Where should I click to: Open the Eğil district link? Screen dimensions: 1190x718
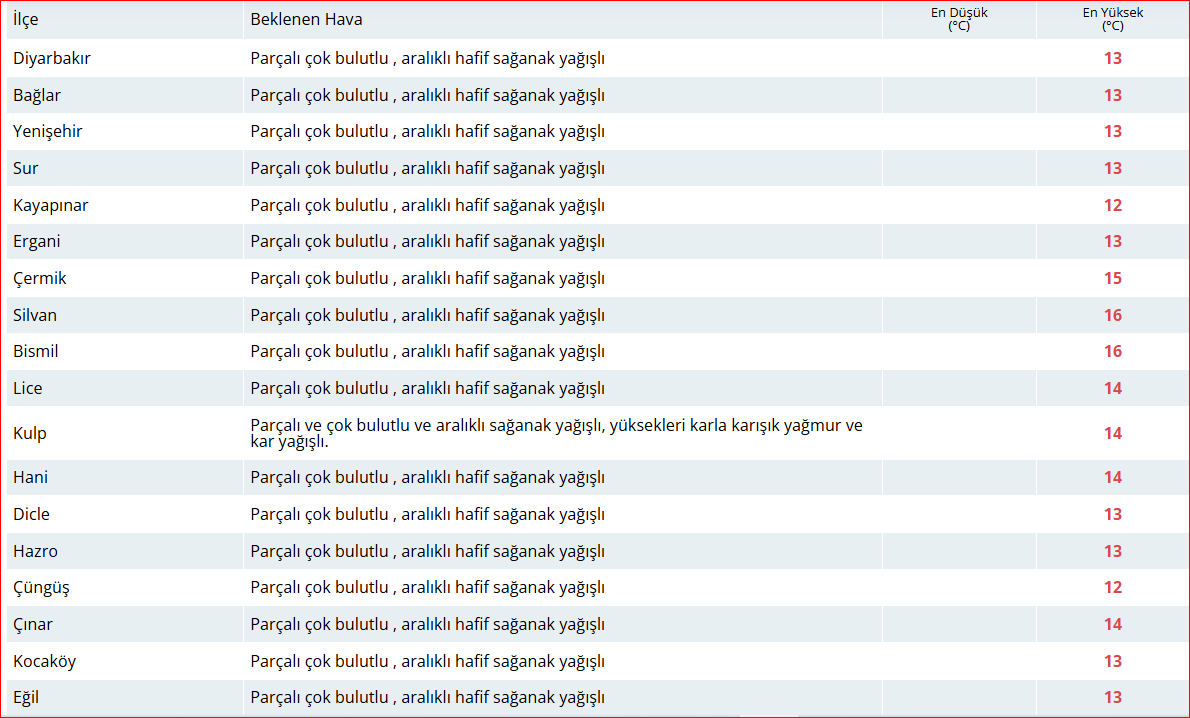(29, 697)
